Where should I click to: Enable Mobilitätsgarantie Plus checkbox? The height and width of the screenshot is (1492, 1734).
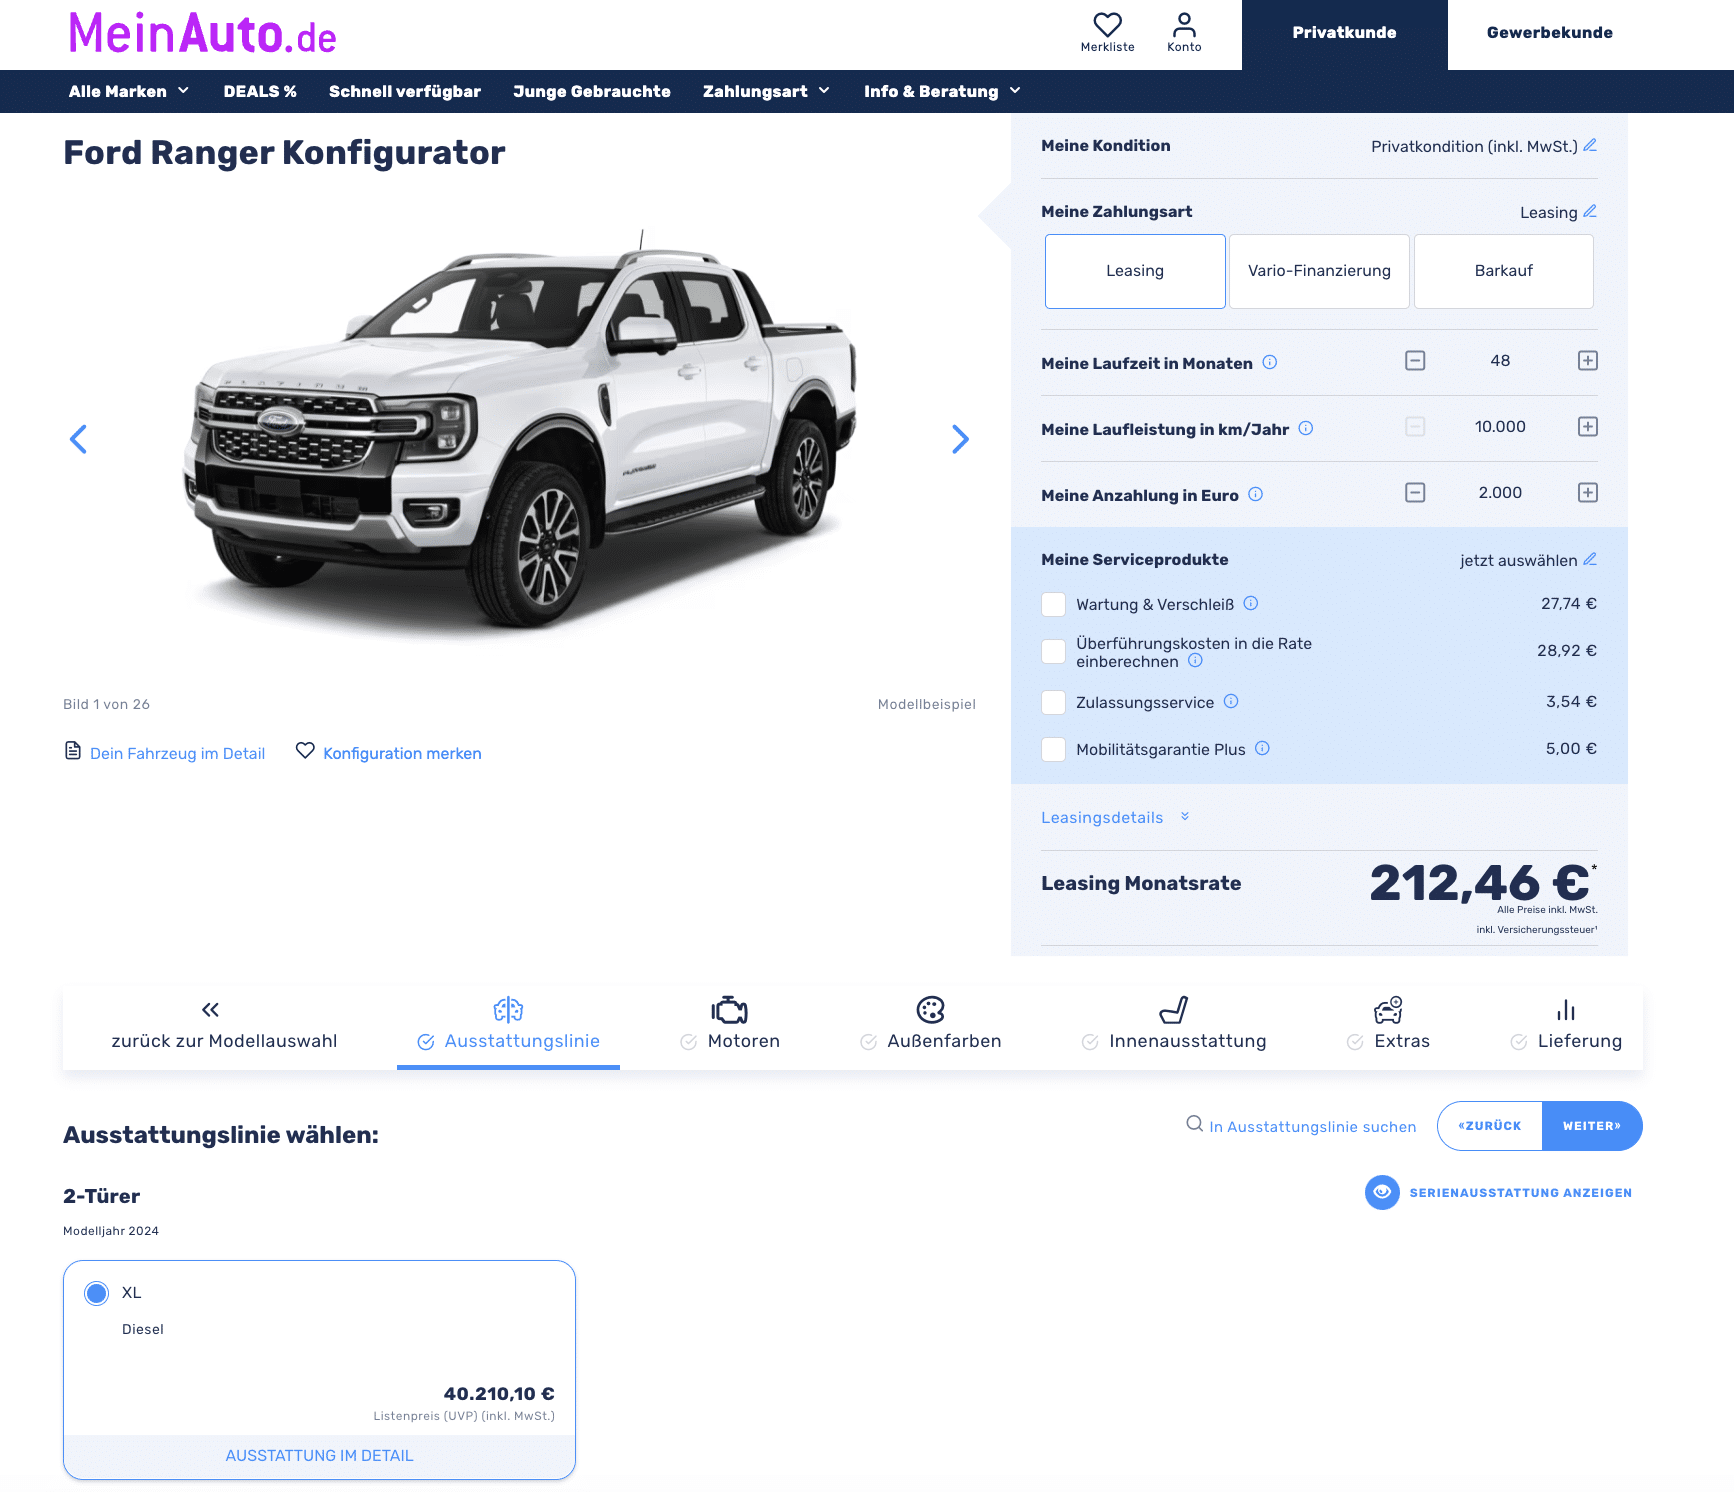[1053, 749]
